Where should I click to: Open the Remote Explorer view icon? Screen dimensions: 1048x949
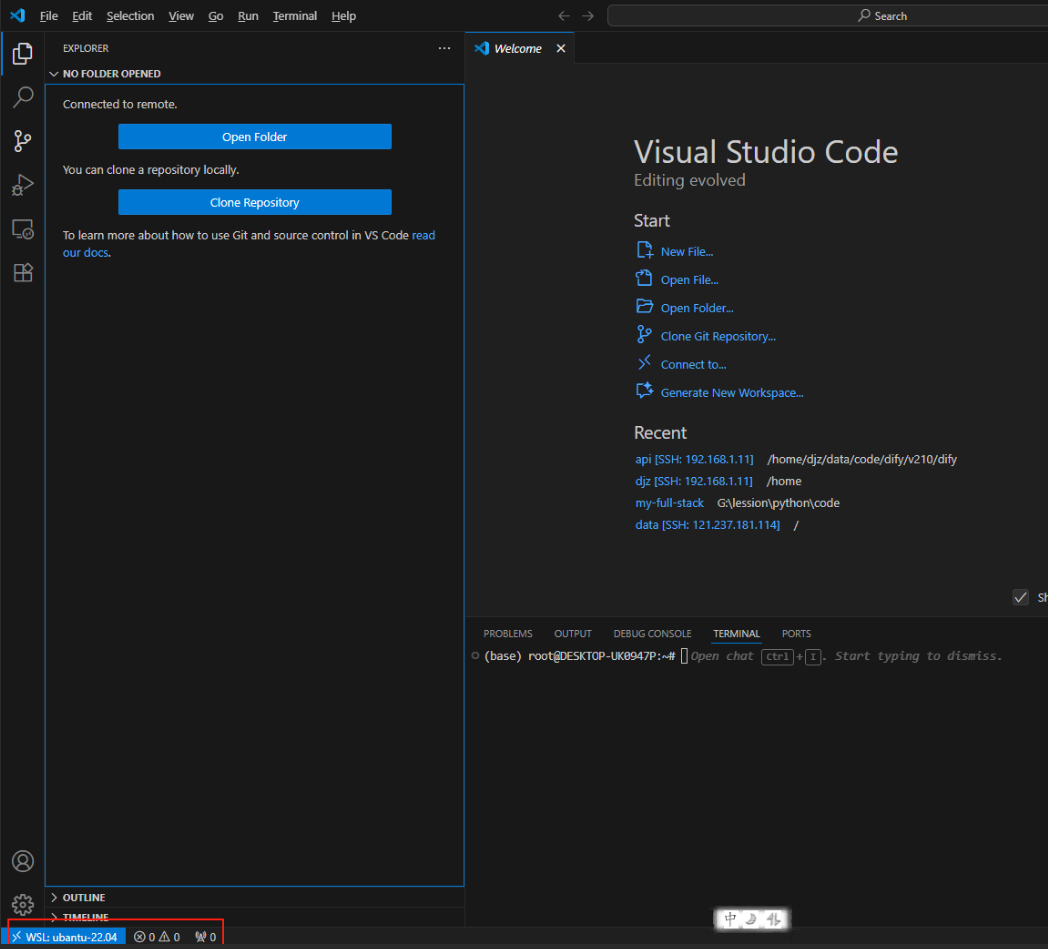coord(23,229)
